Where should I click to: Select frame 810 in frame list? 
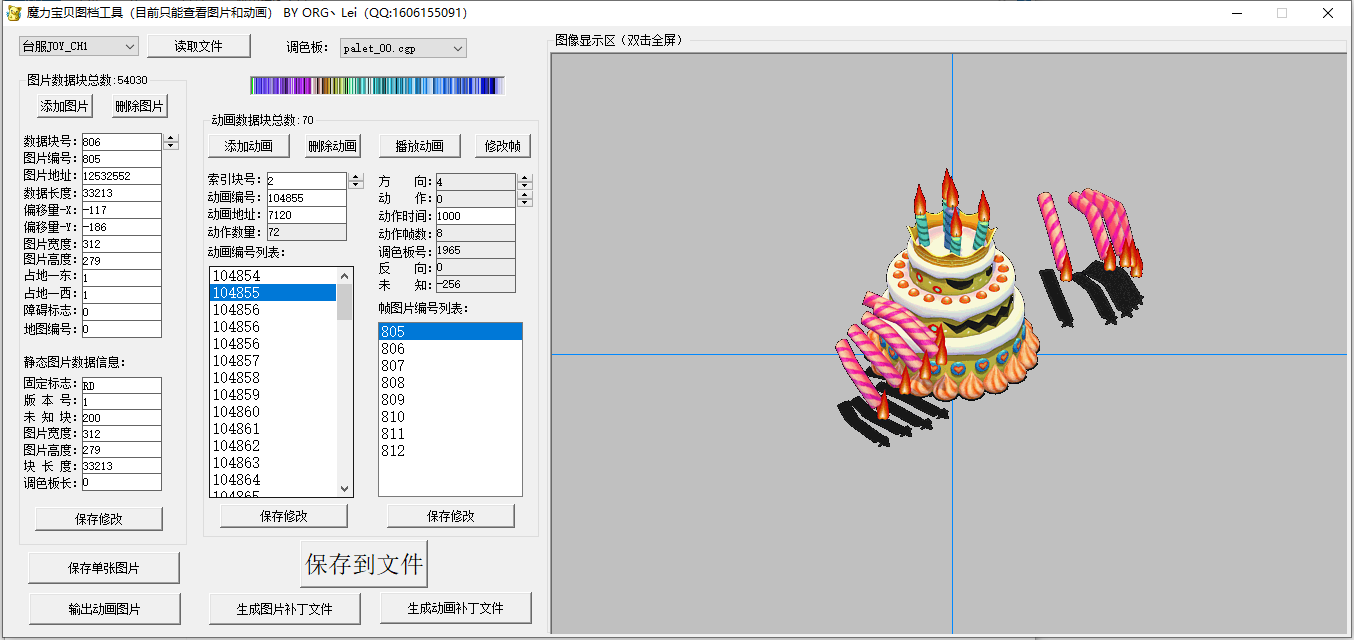pyautogui.click(x=450, y=417)
